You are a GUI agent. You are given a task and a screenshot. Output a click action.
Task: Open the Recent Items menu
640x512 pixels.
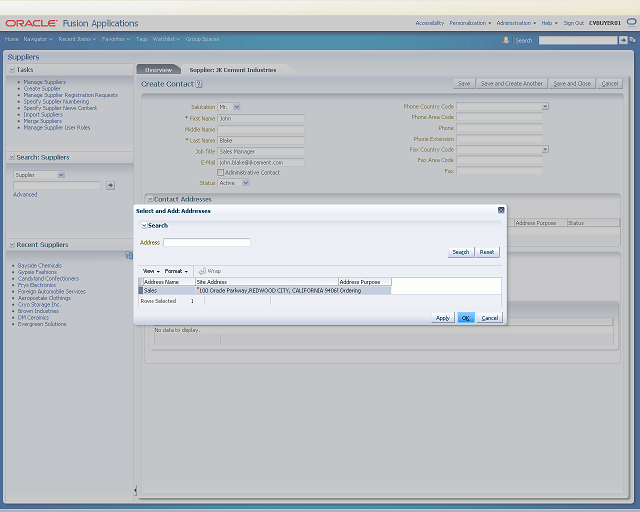click(x=77, y=39)
